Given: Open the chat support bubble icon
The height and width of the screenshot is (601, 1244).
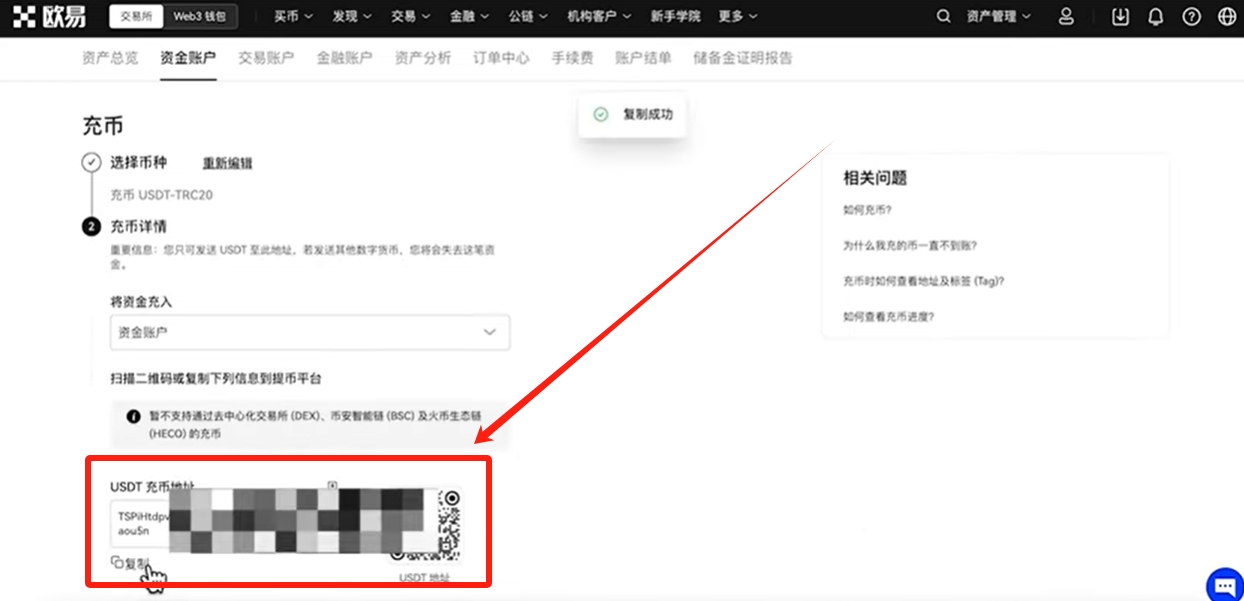Looking at the screenshot, I should pyautogui.click(x=1225, y=584).
